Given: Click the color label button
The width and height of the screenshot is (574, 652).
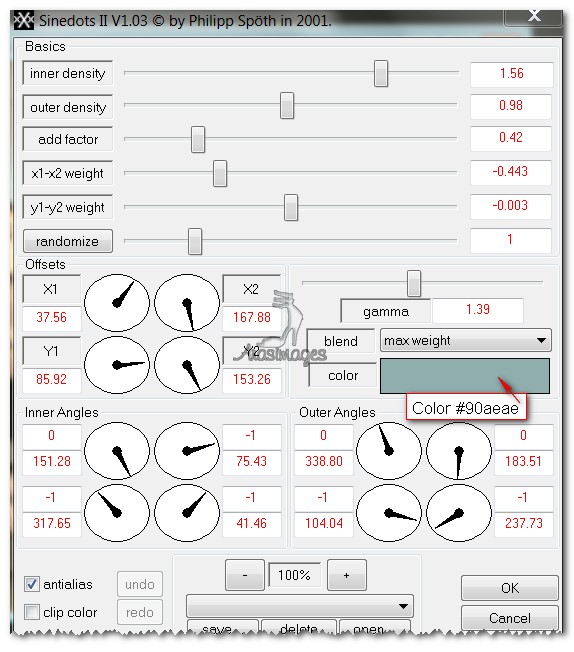Looking at the screenshot, I should coord(343,375).
